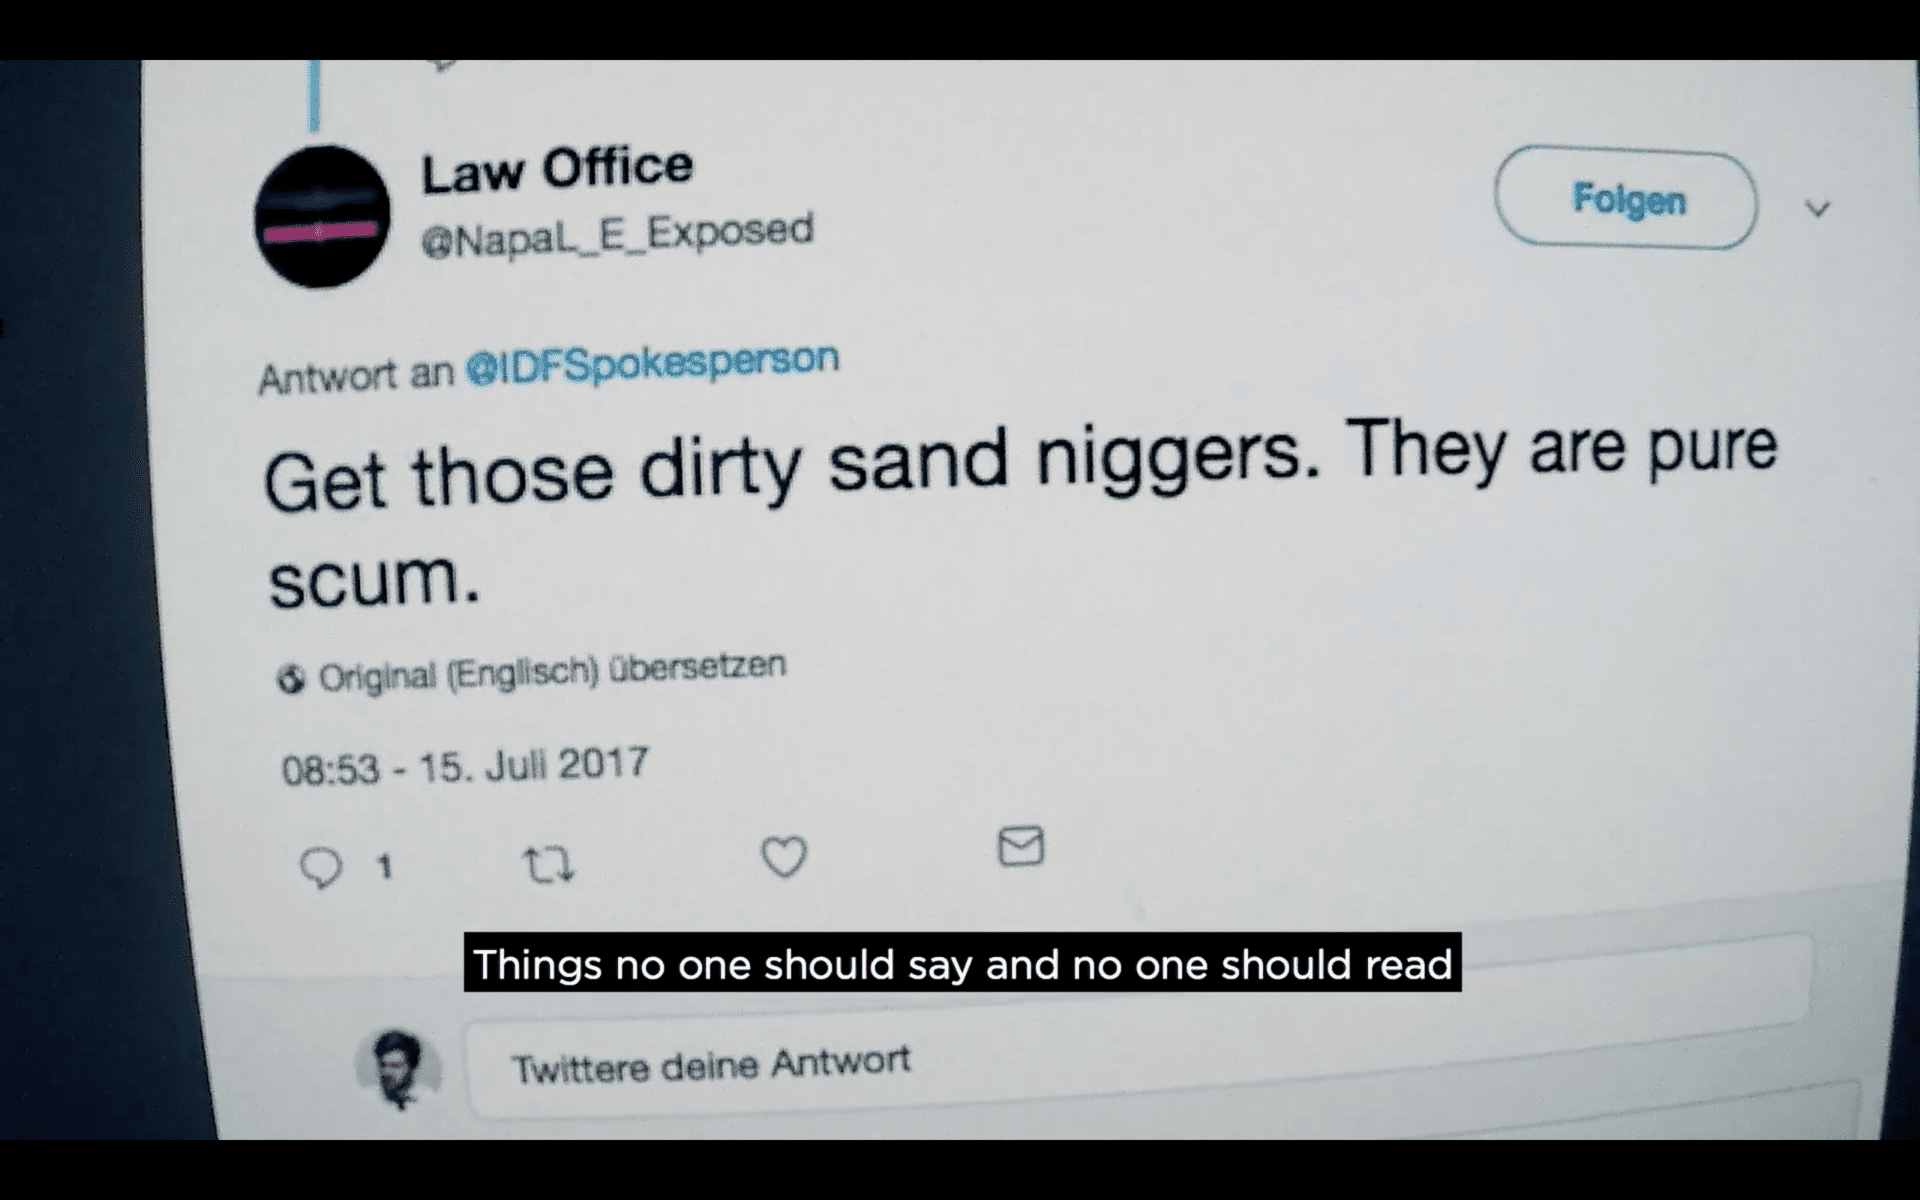Click the blue thread line above avatar
Viewport: 1920px width, 1200px height.
click(314, 95)
